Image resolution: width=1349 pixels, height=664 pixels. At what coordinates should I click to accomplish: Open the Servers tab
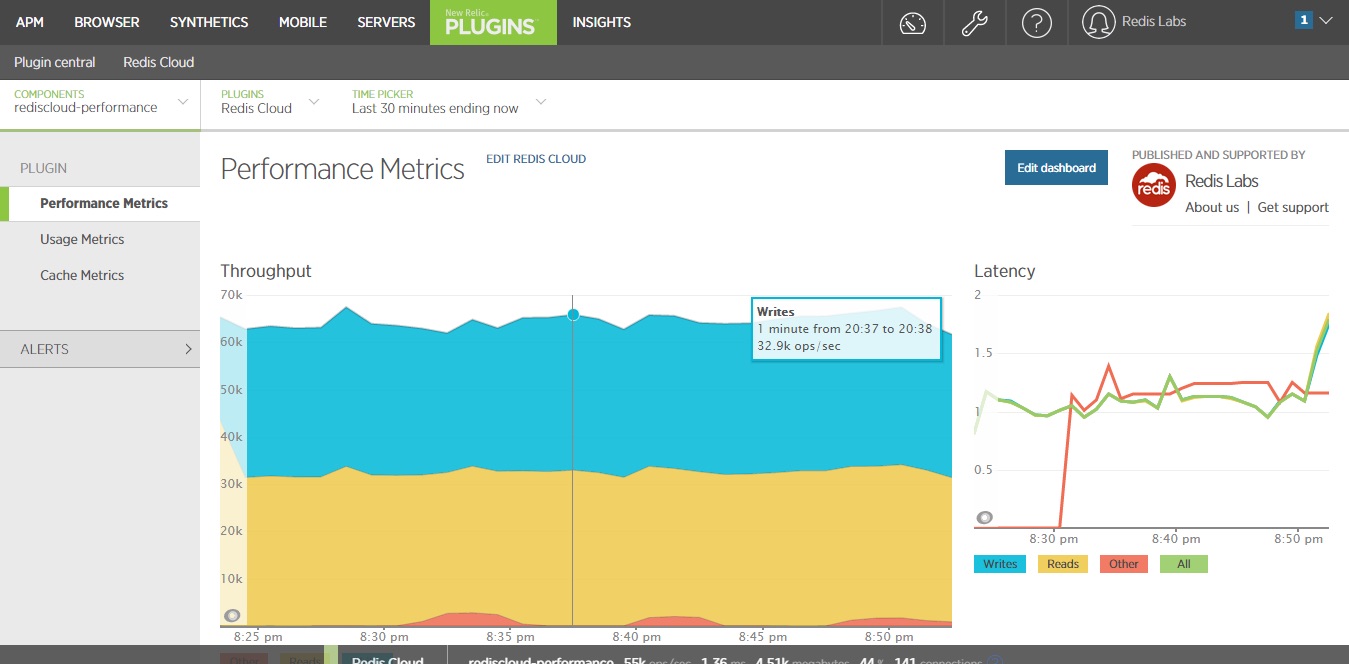coord(386,22)
